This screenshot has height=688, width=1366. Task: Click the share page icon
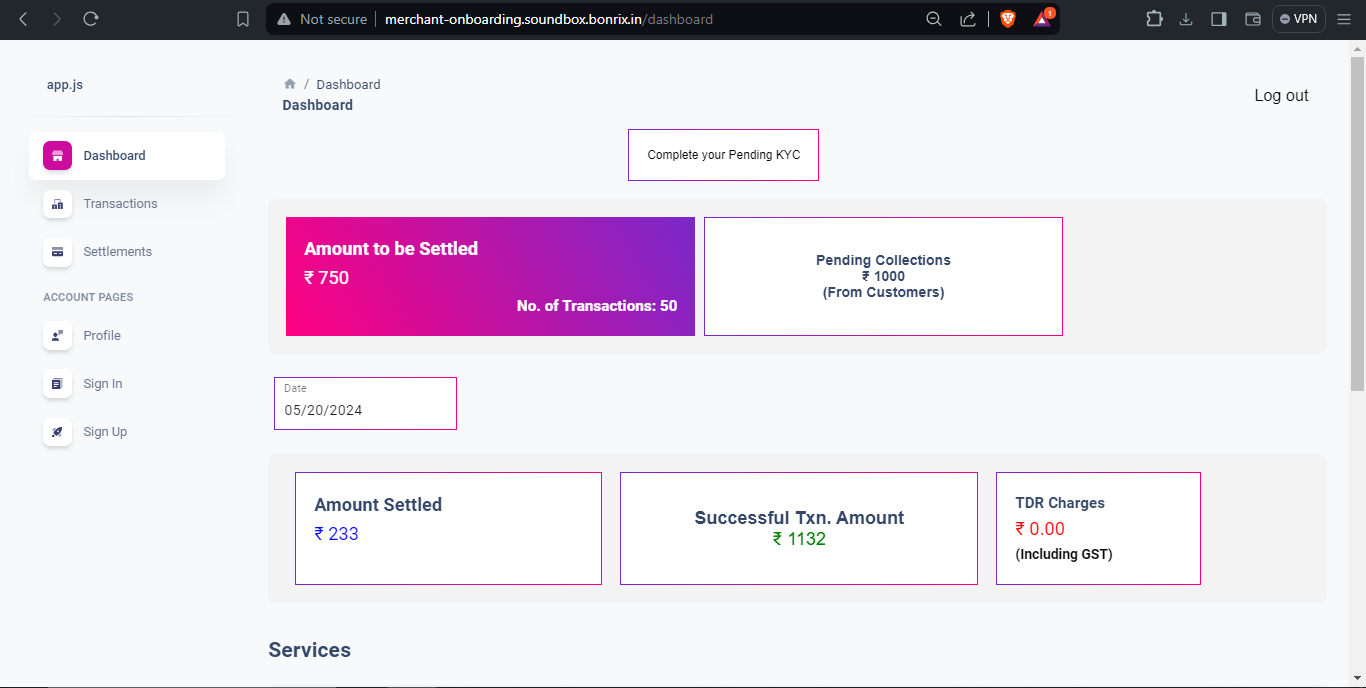967,19
